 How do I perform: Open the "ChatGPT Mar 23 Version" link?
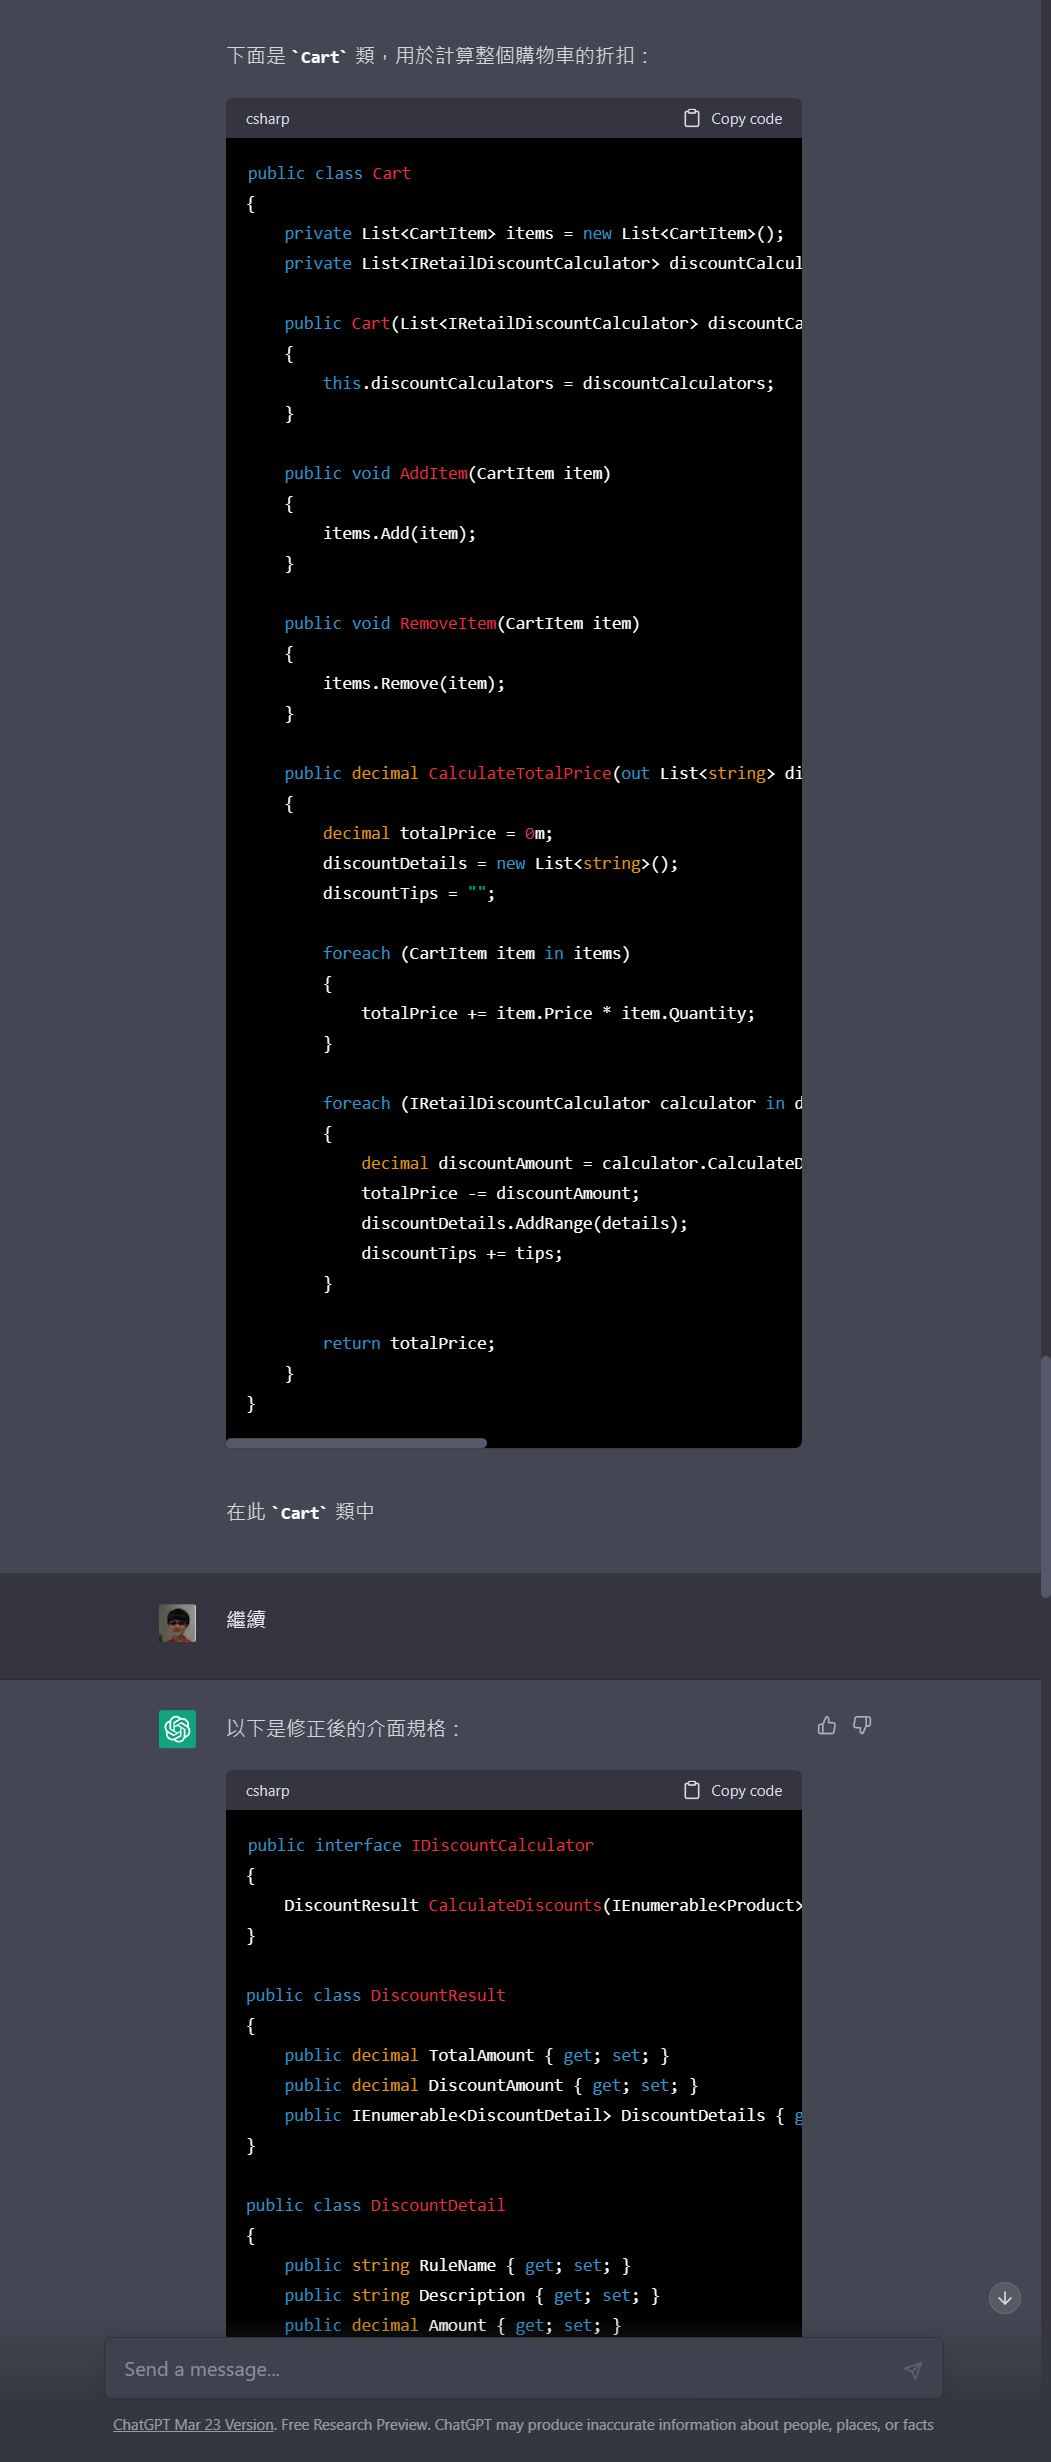click(193, 2425)
